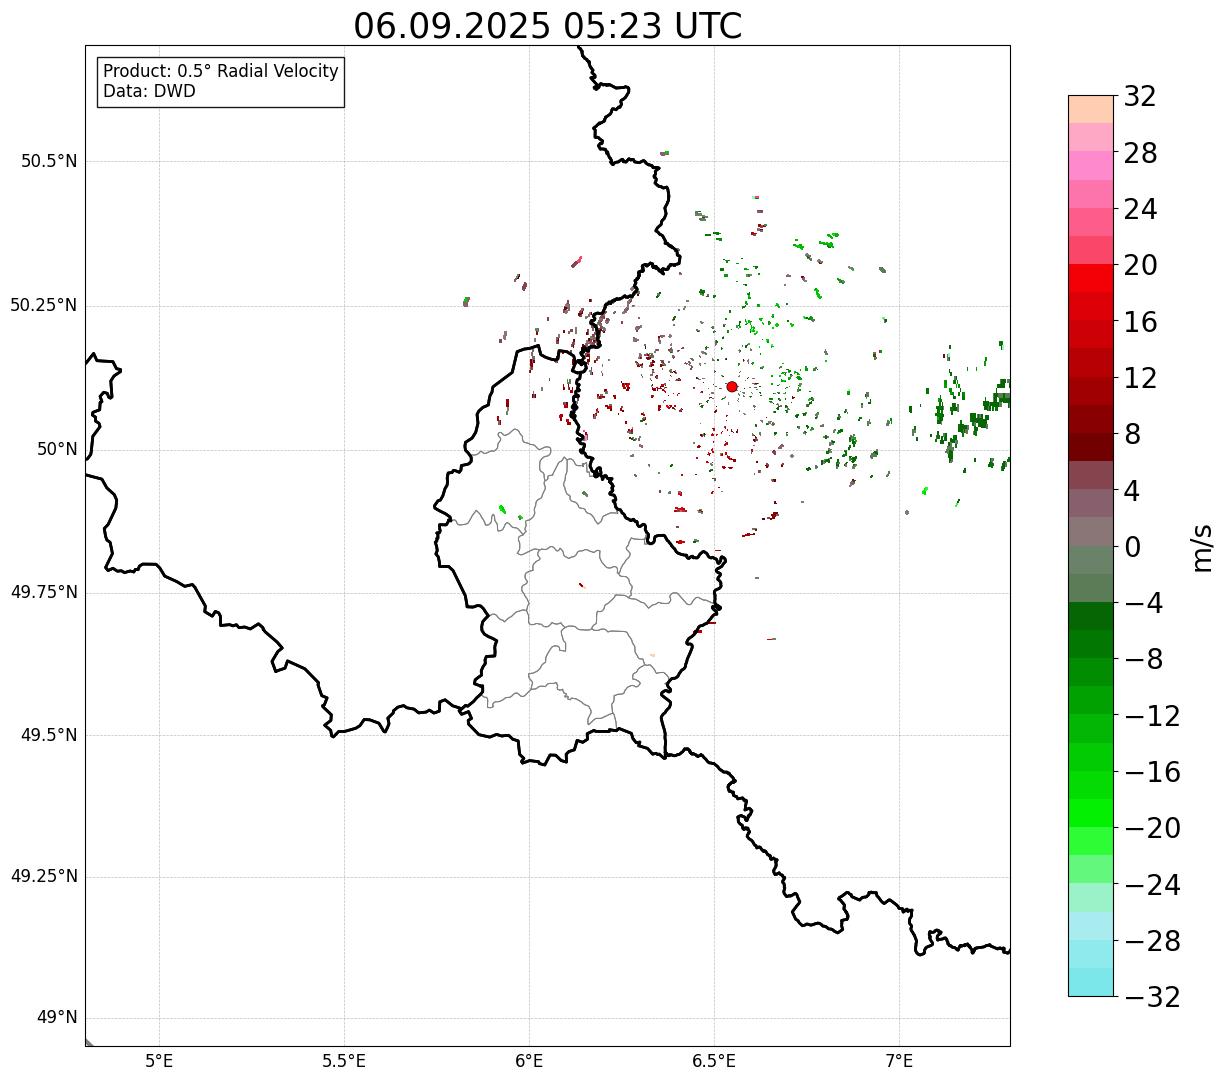The width and height of the screenshot is (1225, 1081).
Task: Click the colorbar tick label −24
Action: [1152, 885]
